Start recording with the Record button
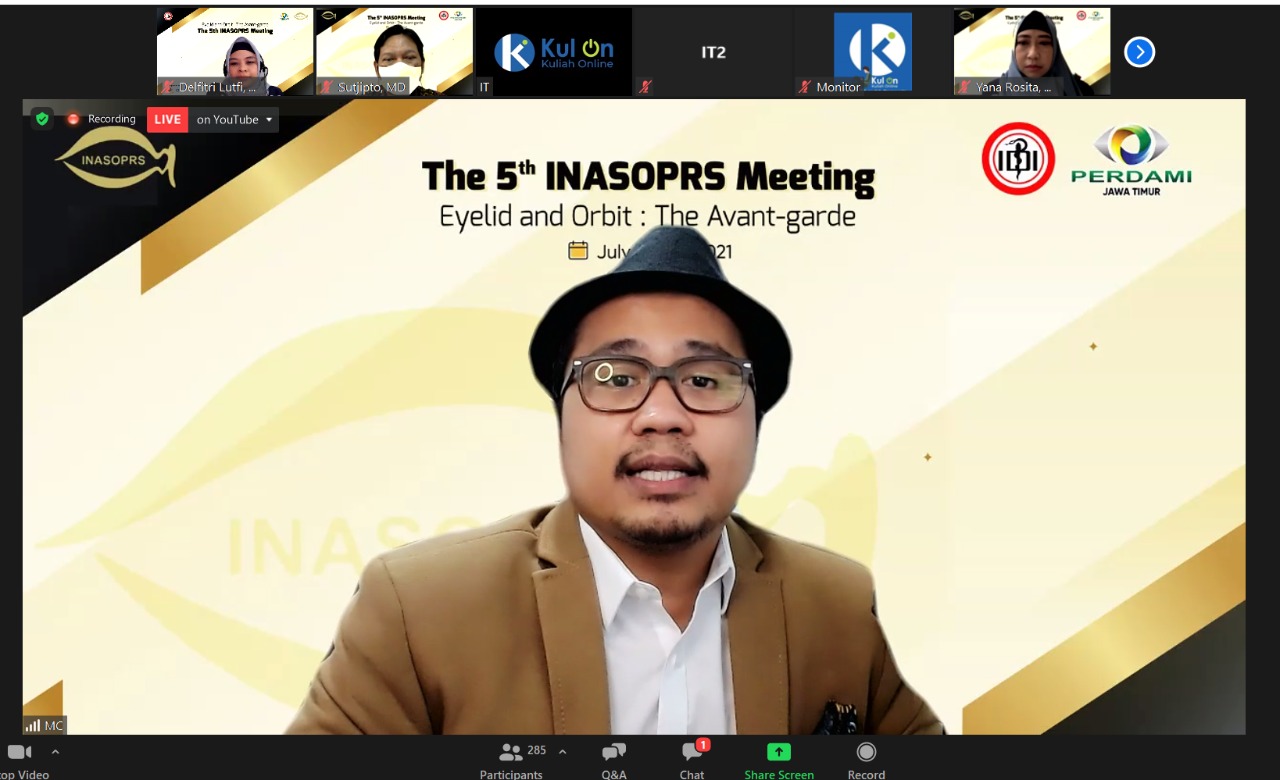The width and height of the screenshot is (1280, 780). click(x=866, y=761)
